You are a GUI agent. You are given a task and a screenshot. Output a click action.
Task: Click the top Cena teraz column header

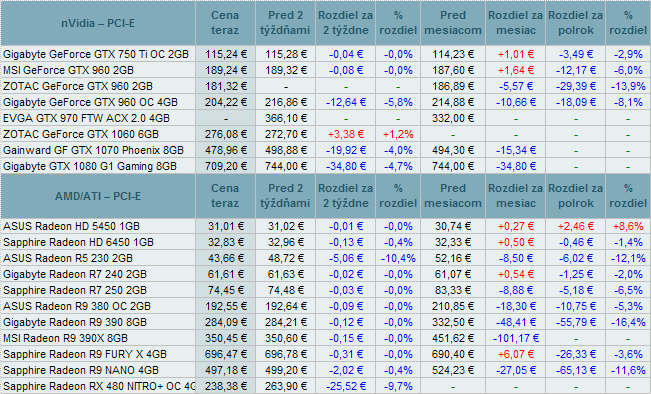coord(225,23)
